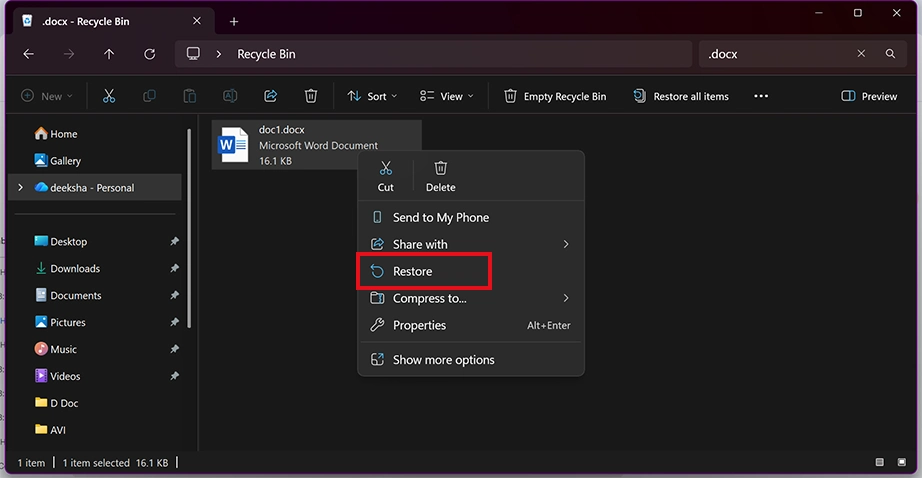Unpin Pictures using its pin icon
The height and width of the screenshot is (478, 922).
[x=175, y=322]
